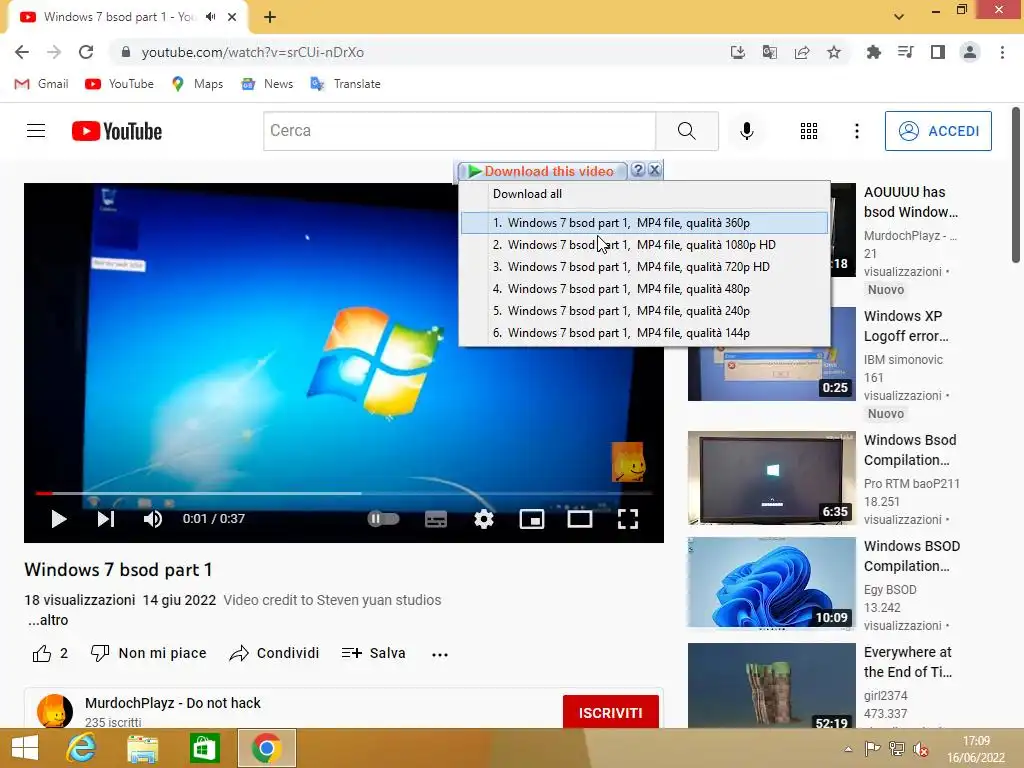The width and height of the screenshot is (1024, 768).
Task: Toggle the autoplay switch in player
Action: pyautogui.click(x=383, y=519)
